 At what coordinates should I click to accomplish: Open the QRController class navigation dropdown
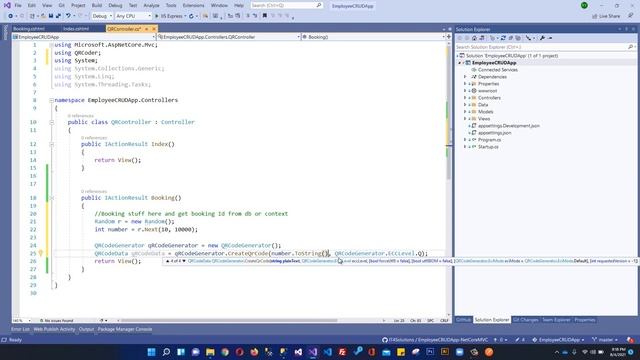point(229,37)
